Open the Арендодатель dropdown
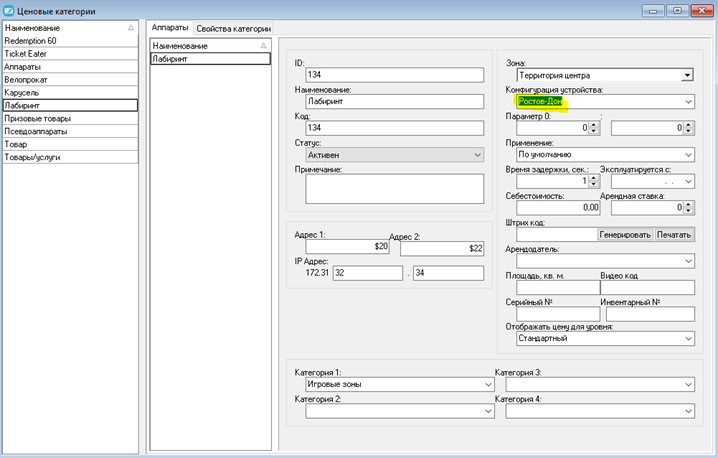The width and height of the screenshot is (718, 458). (688, 261)
